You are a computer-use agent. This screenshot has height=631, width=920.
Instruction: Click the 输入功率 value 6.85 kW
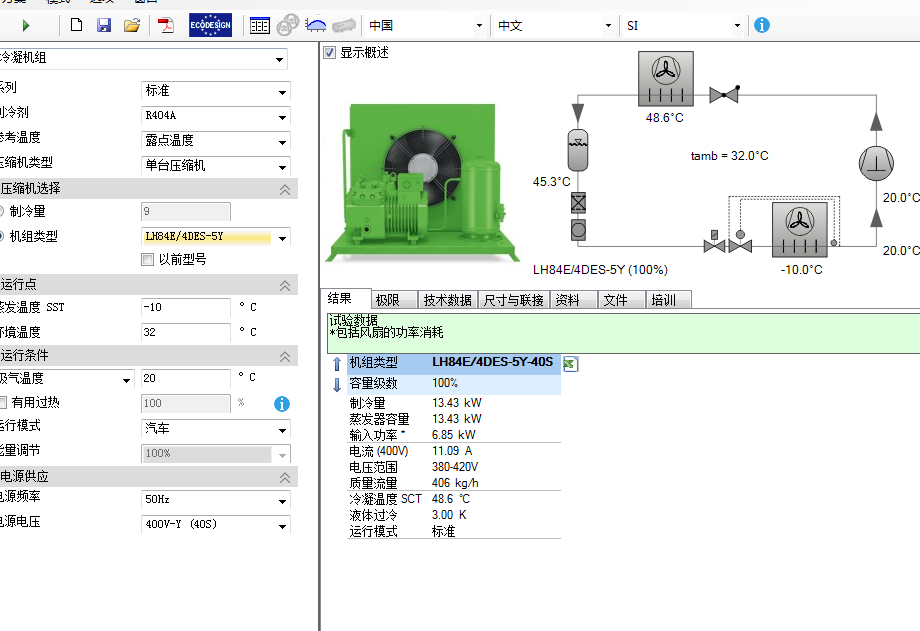pos(454,435)
